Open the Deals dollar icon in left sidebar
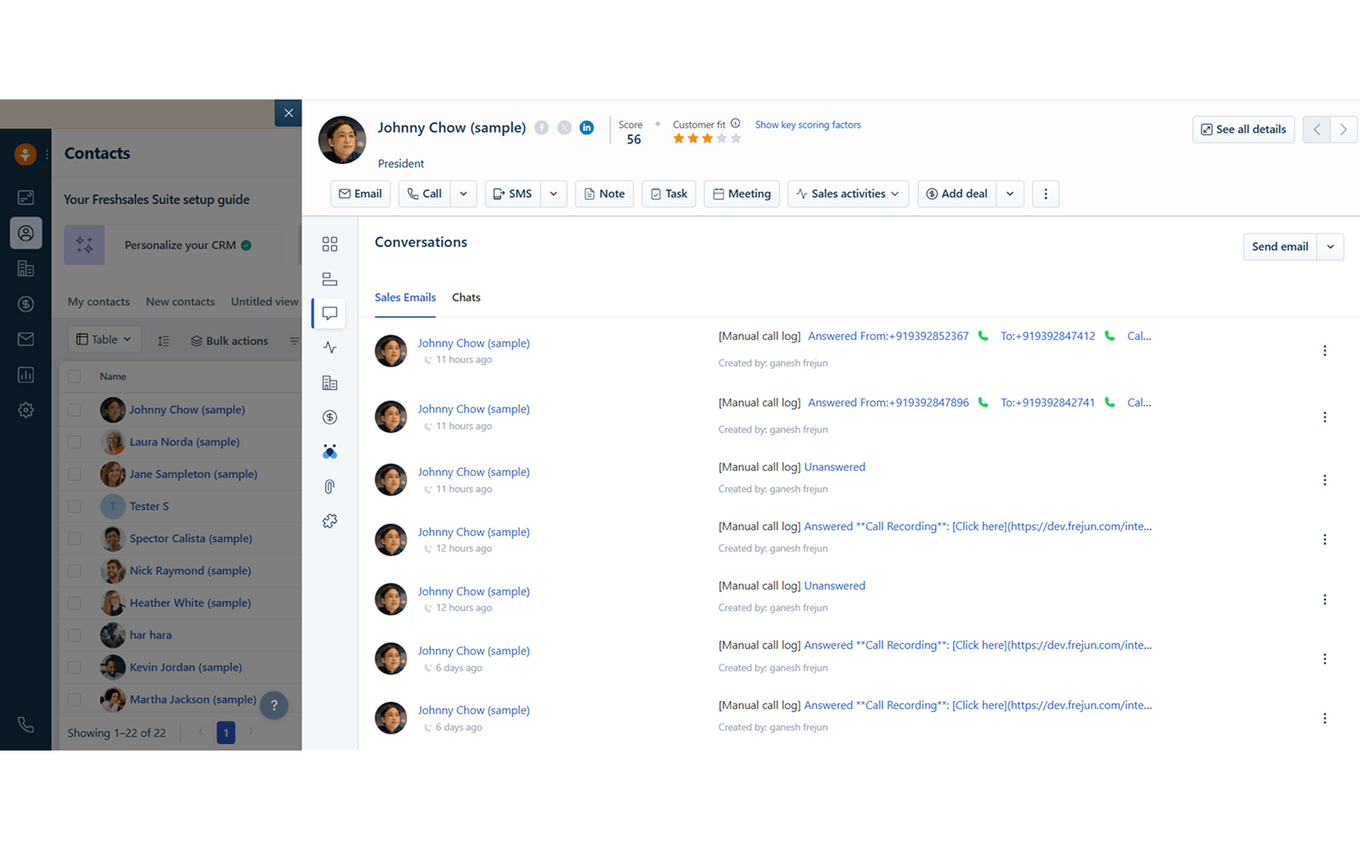The image size is (1360, 850). click(x=26, y=304)
